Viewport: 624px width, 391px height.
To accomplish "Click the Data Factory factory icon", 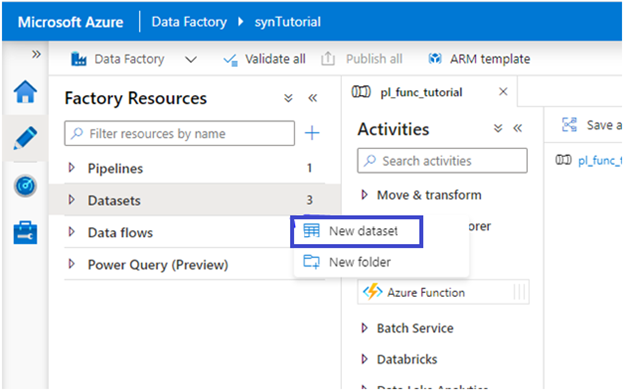I will (78, 59).
